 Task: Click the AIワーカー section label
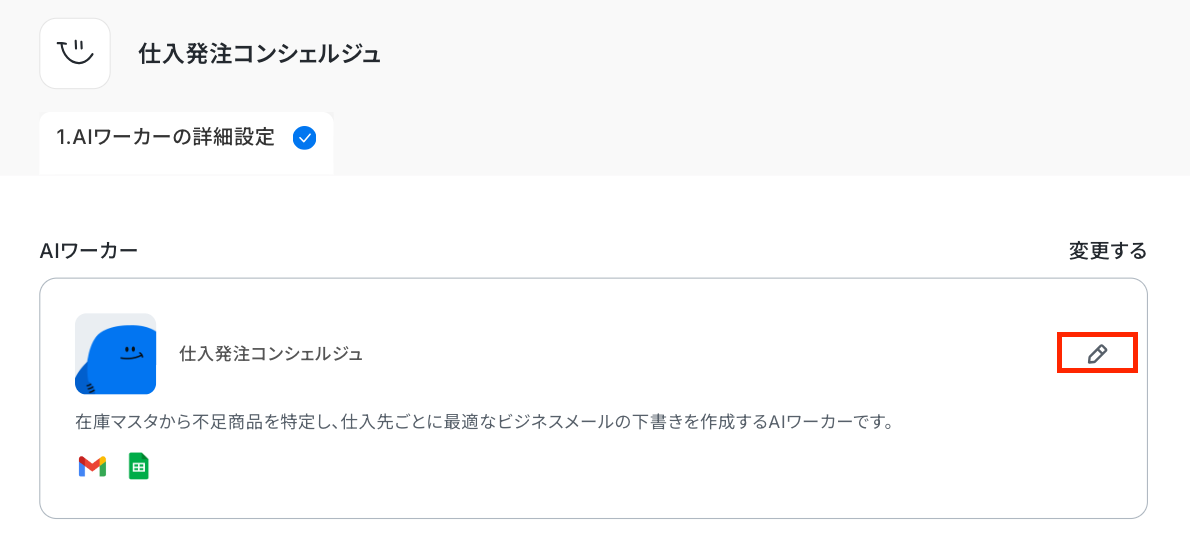tap(88, 251)
